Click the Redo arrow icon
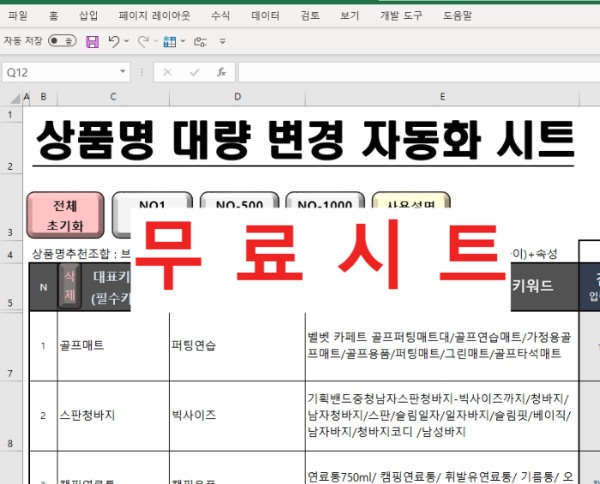This screenshot has height=484, width=600. click(x=143, y=41)
